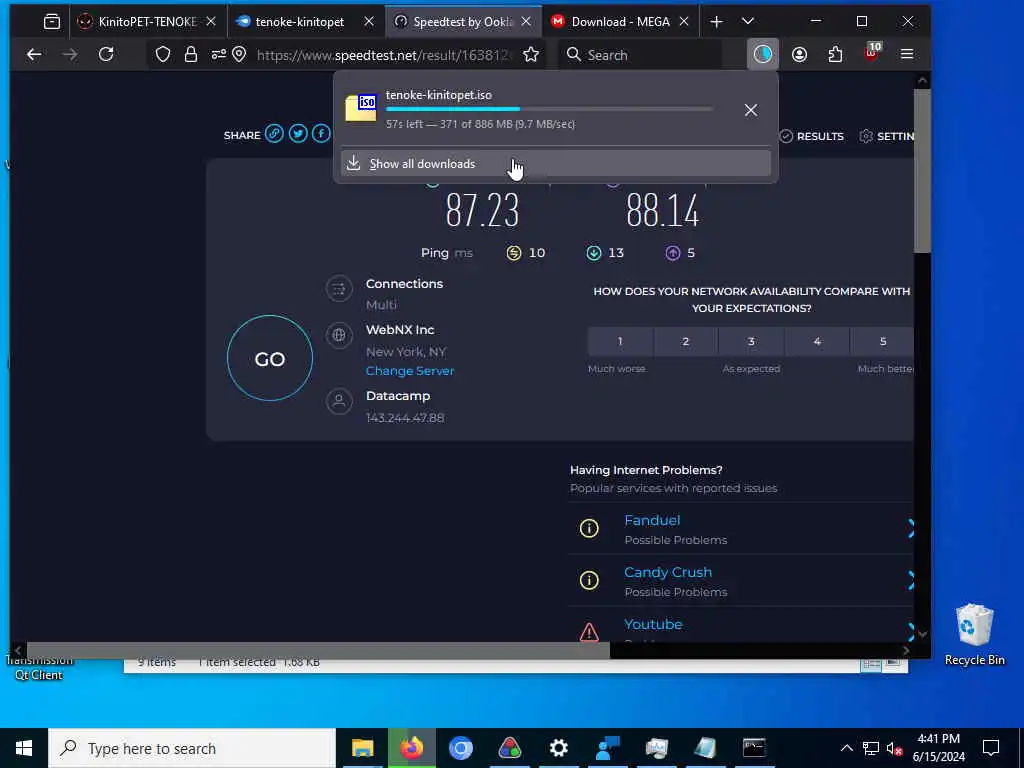This screenshot has height=768, width=1024.
Task: Open the Candy Crush issue link
Action: (x=667, y=572)
